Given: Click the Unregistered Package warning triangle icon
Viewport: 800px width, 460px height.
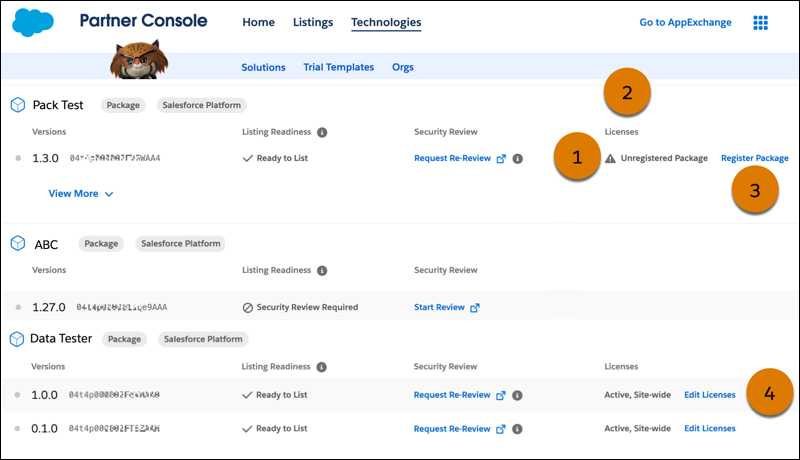Looking at the screenshot, I should (610, 159).
